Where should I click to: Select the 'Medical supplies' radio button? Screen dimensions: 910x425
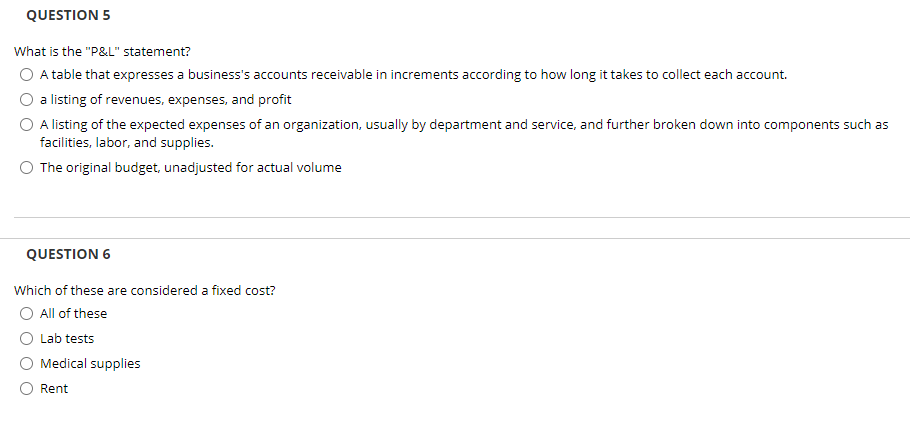coord(27,363)
